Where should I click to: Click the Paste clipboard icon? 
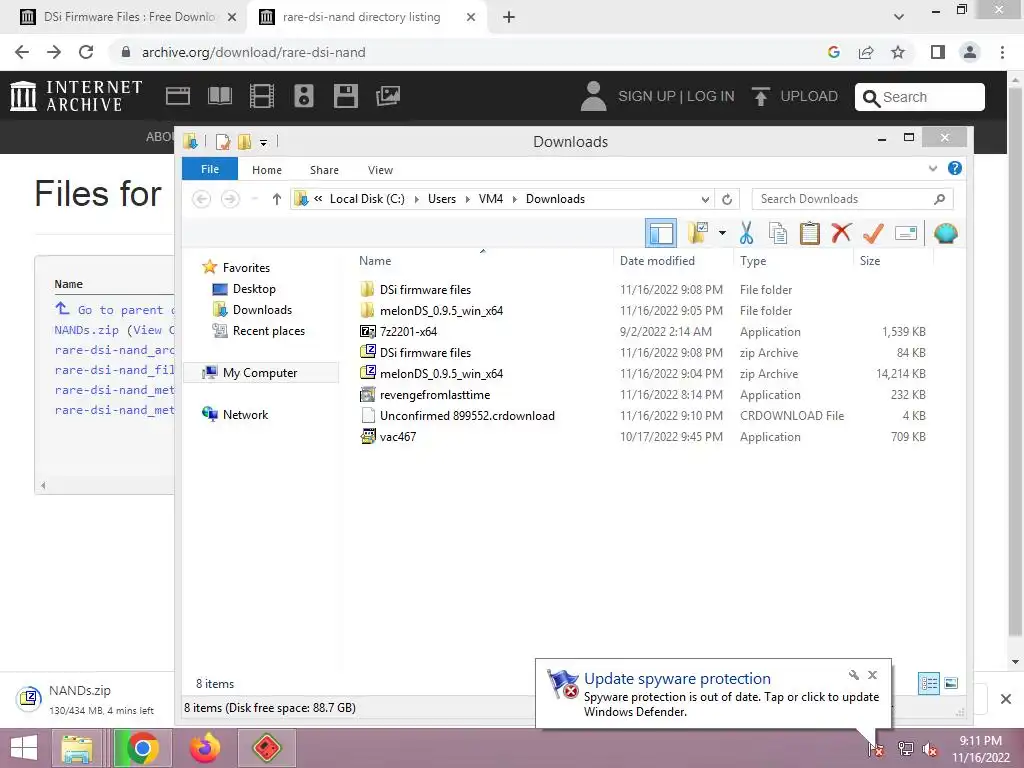[x=810, y=233]
